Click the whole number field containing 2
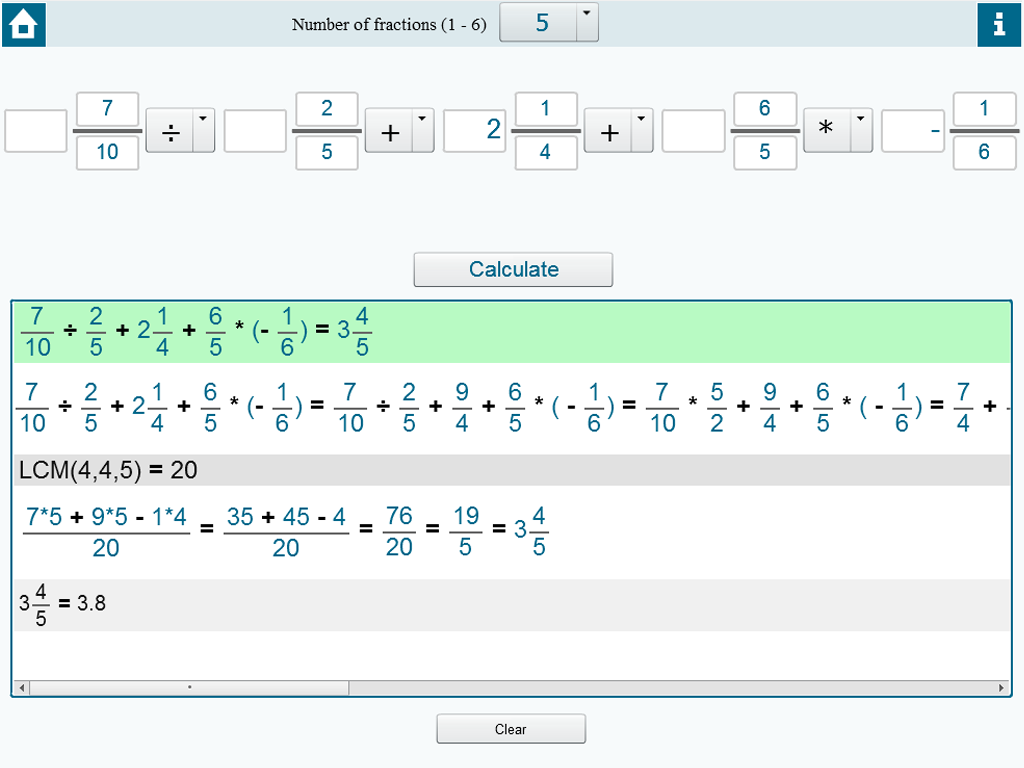Viewport: 1024px width, 768px height. click(x=474, y=131)
